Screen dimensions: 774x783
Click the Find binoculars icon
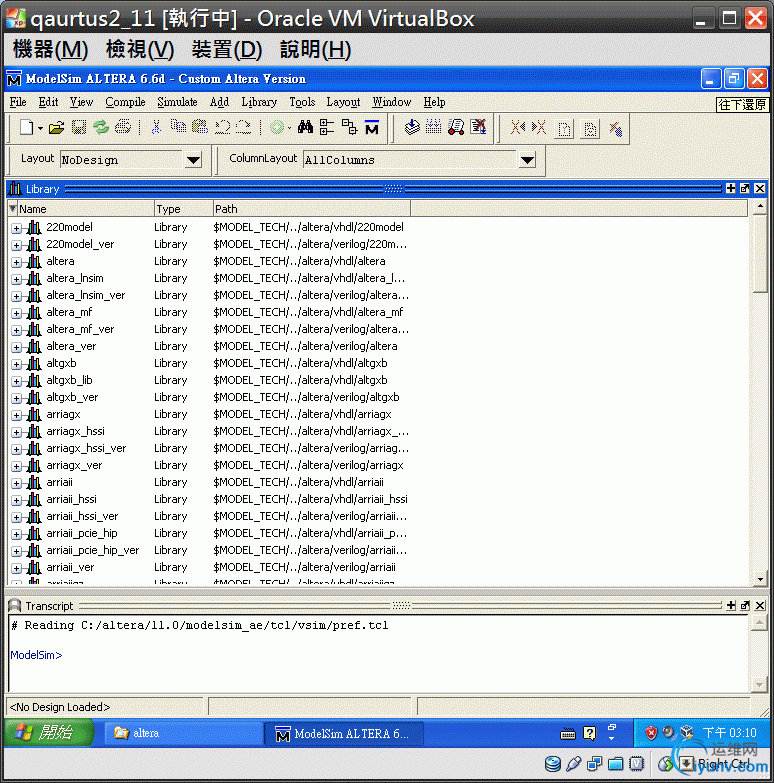pyautogui.click(x=305, y=128)
